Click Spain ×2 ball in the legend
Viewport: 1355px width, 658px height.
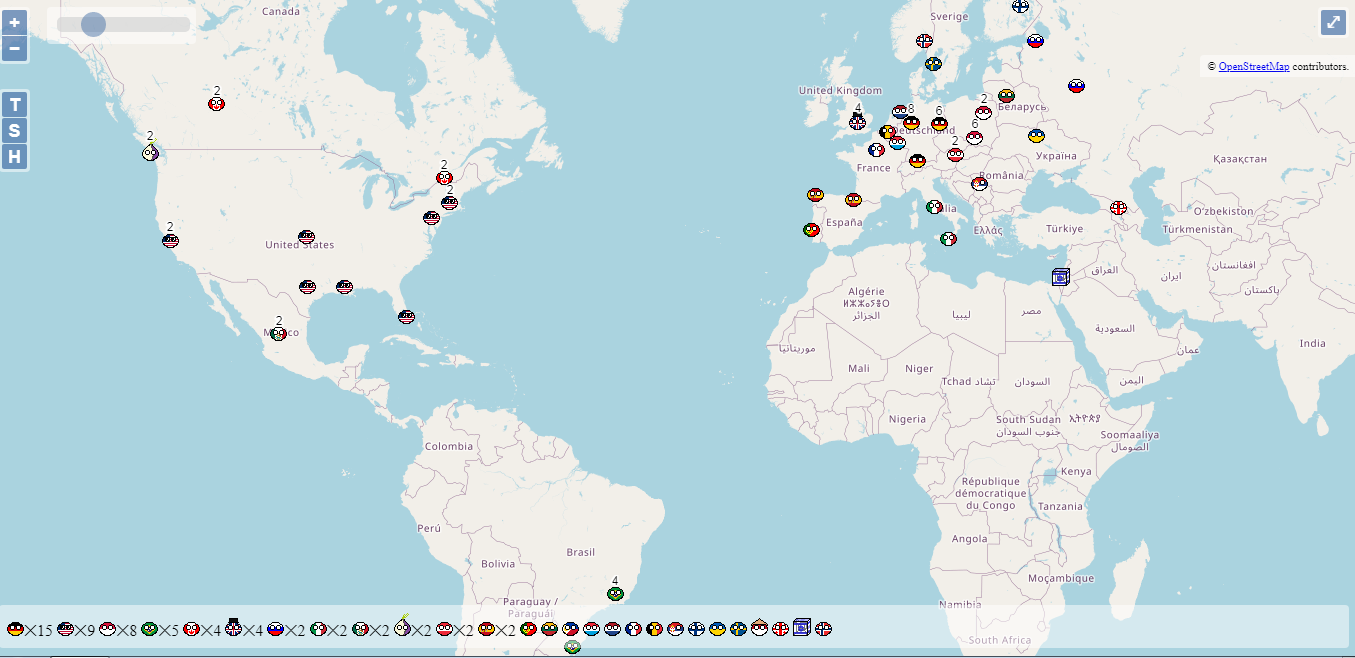pyautogui.click(x=486, y=629)
